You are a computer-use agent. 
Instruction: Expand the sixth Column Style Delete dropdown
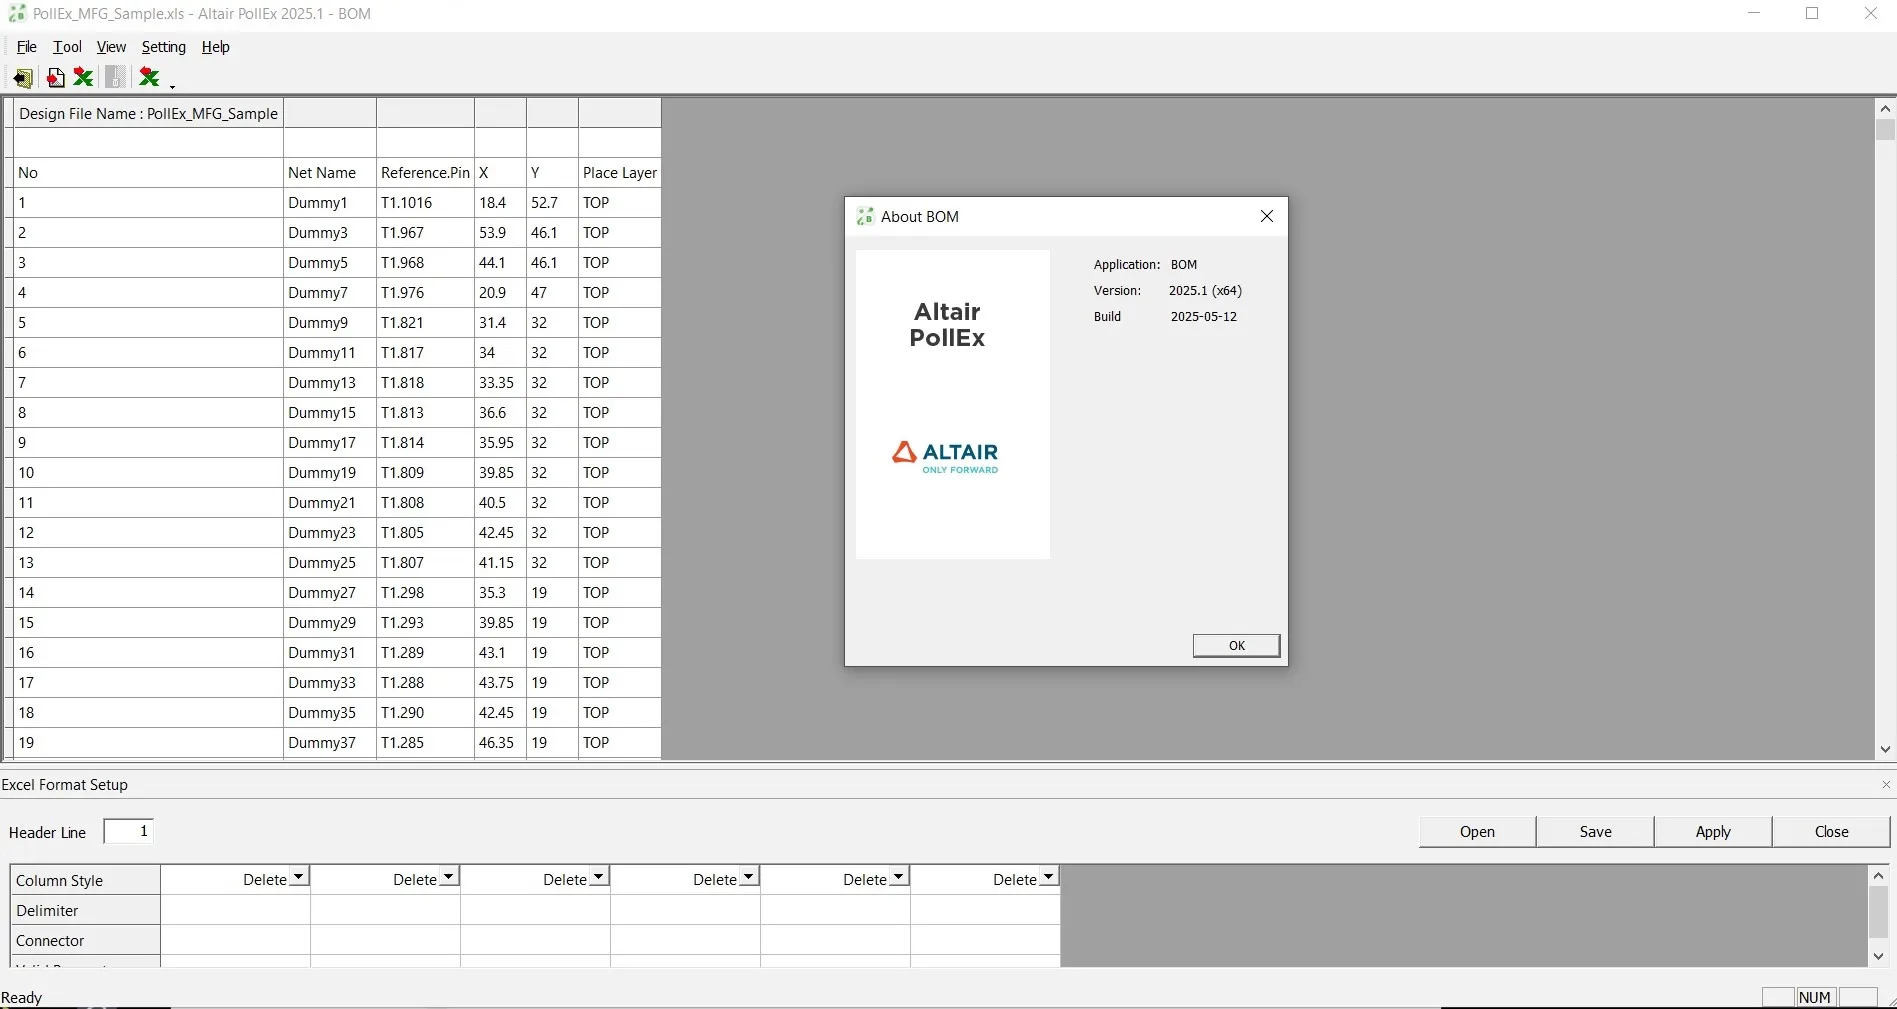[1049, 878]
